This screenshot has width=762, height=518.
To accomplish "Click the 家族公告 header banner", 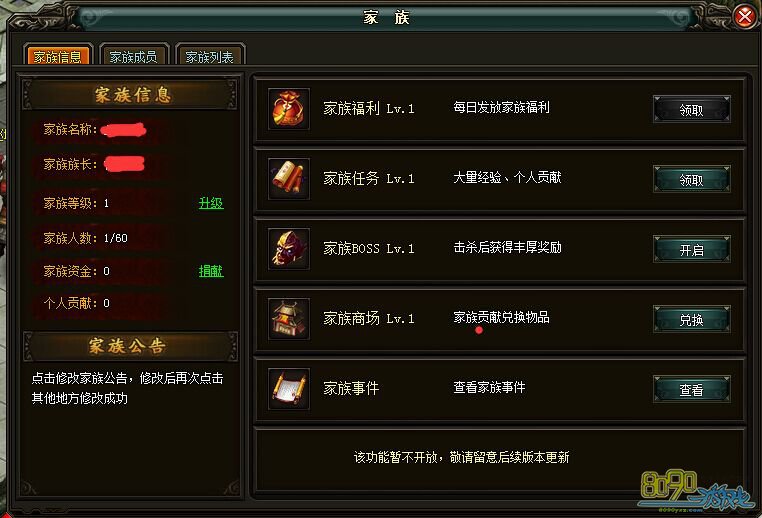I will pyautogui.click(x=130, y=346).
